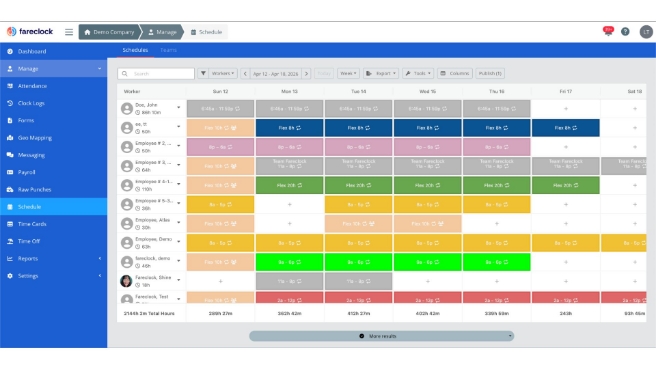
Task: Open Clock Logs in sidebar
Action: [x=54, y=103]
